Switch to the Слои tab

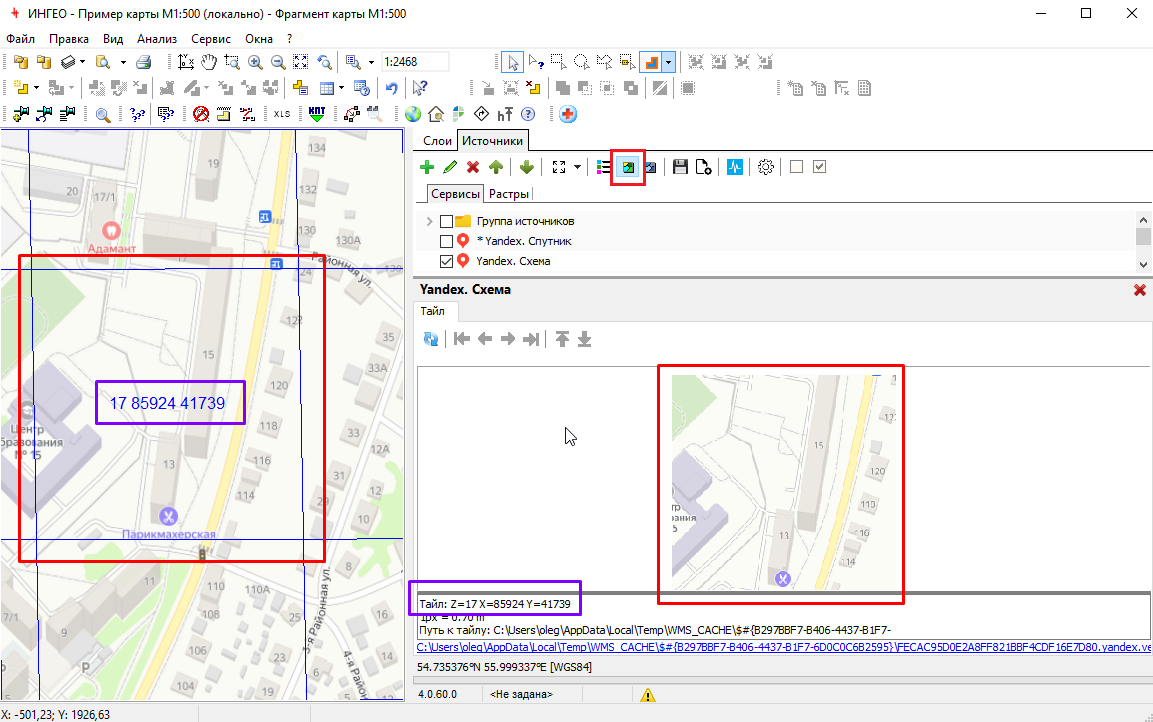[438, 141]
